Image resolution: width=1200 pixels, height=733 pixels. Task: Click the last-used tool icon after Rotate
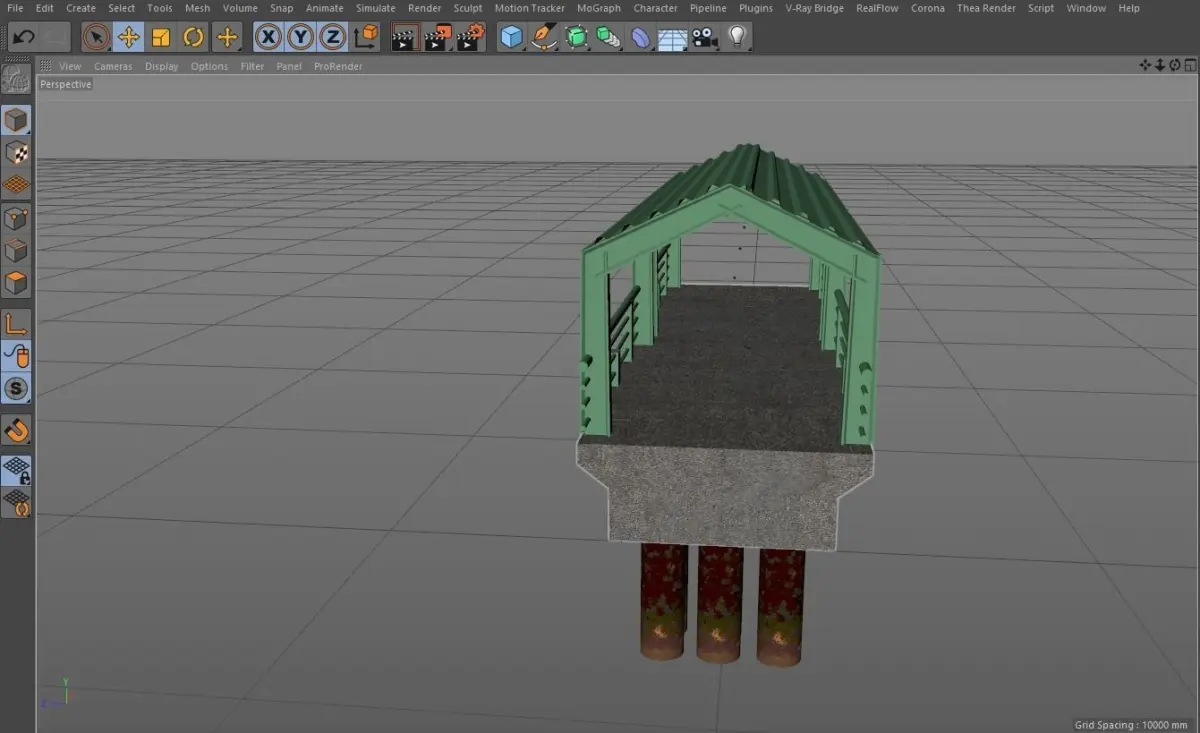pos(227,38)
